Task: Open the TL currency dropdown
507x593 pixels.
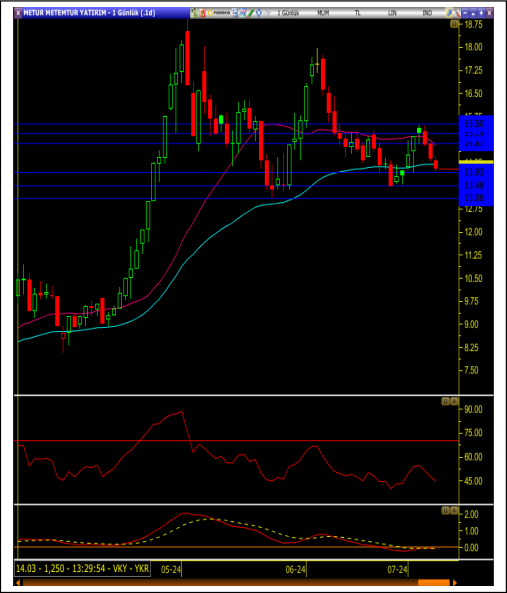Action: tap(358, 13)
